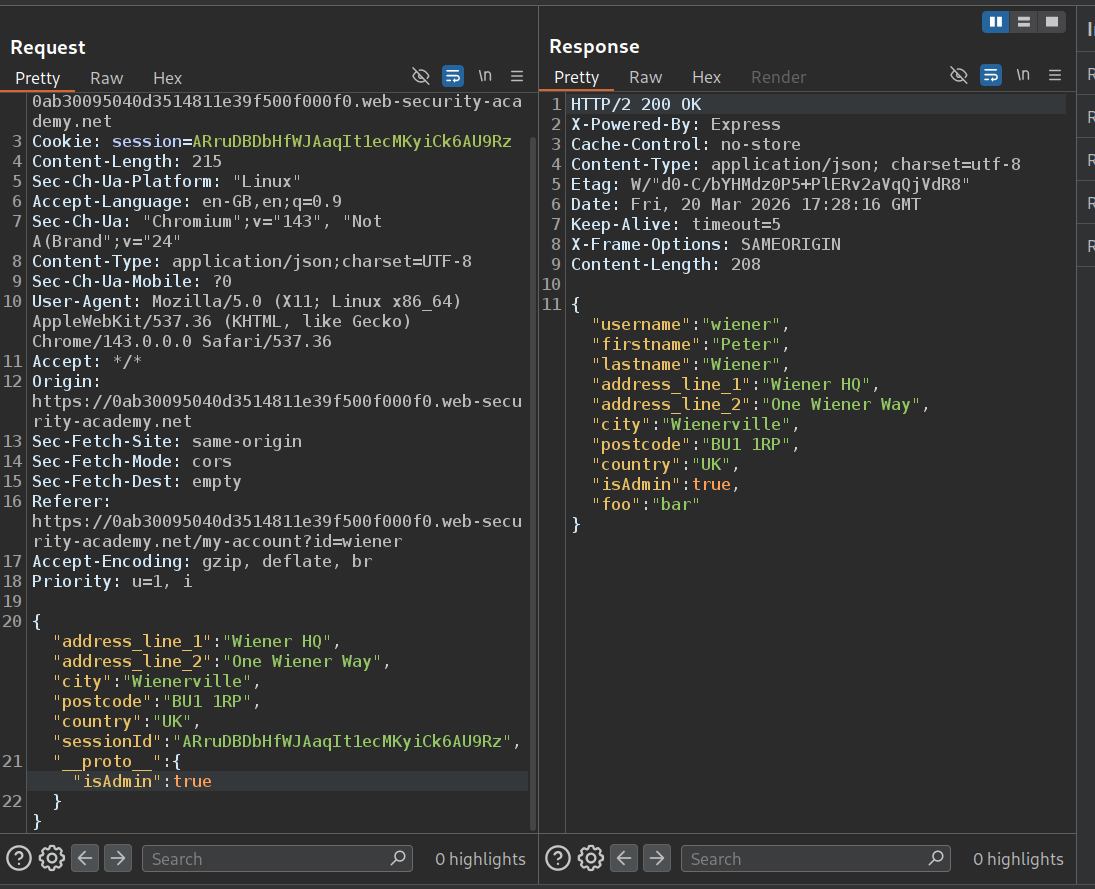The width and height of the screenshot is (1095, 889).
Task: Toggle hide non-printable eye icon in Request
Action: [x=421, y=76]
